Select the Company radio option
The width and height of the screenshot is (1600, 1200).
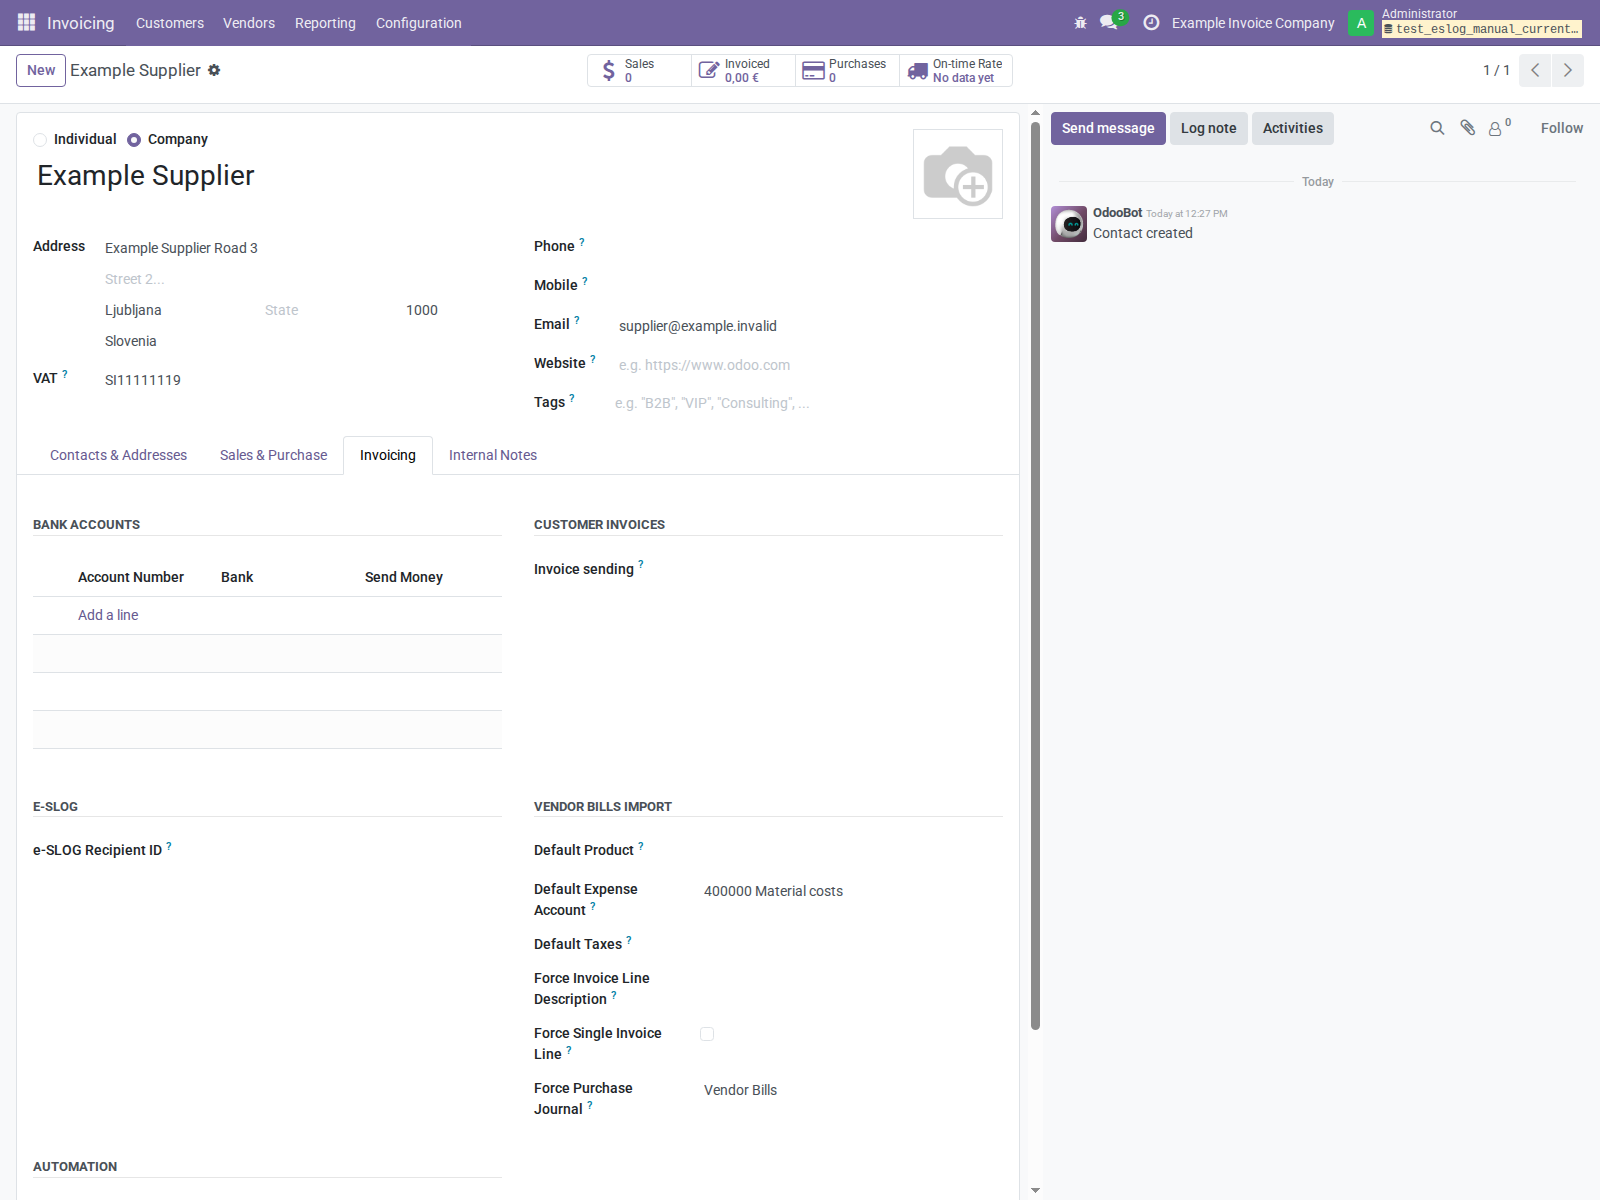pos(134,140)
